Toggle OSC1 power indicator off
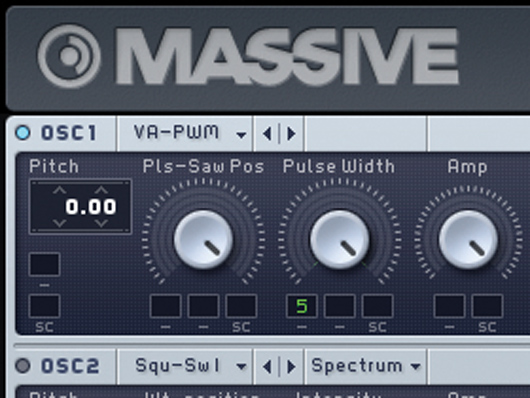 pyautogui.click(x=23, y=133)
